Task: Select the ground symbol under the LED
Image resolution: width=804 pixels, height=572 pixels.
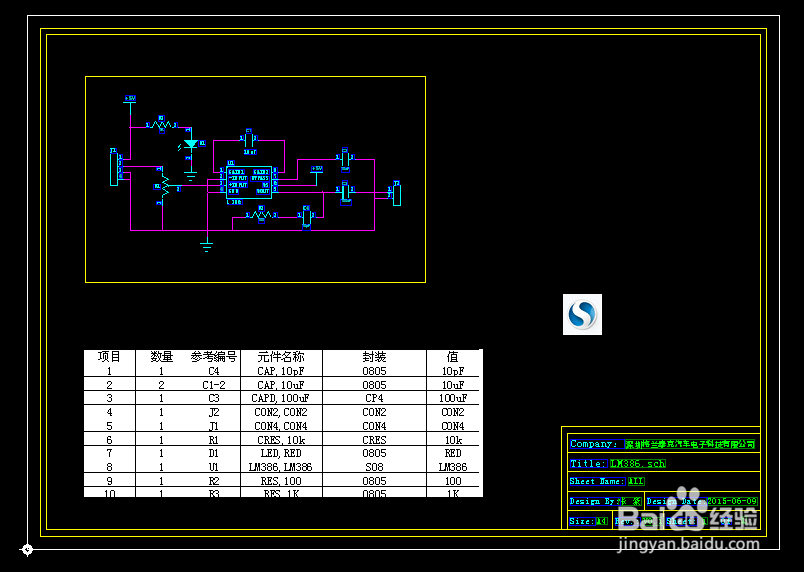Action: pos(191,176)
